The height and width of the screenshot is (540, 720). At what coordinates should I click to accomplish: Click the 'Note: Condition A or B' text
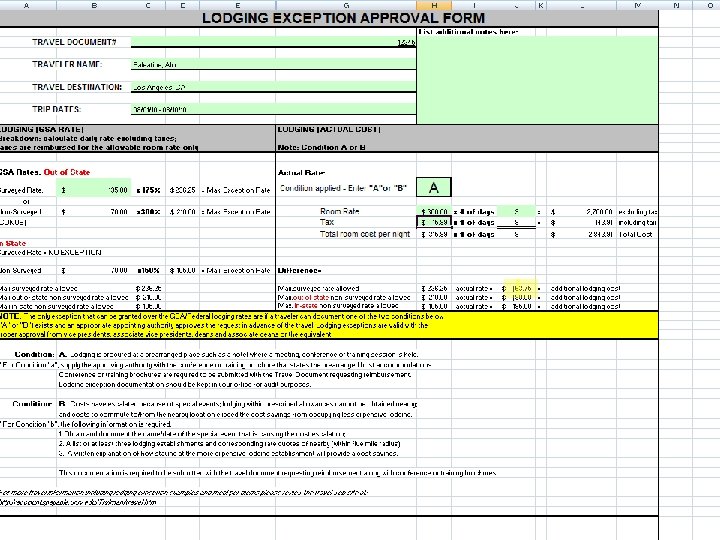[321, 147]
